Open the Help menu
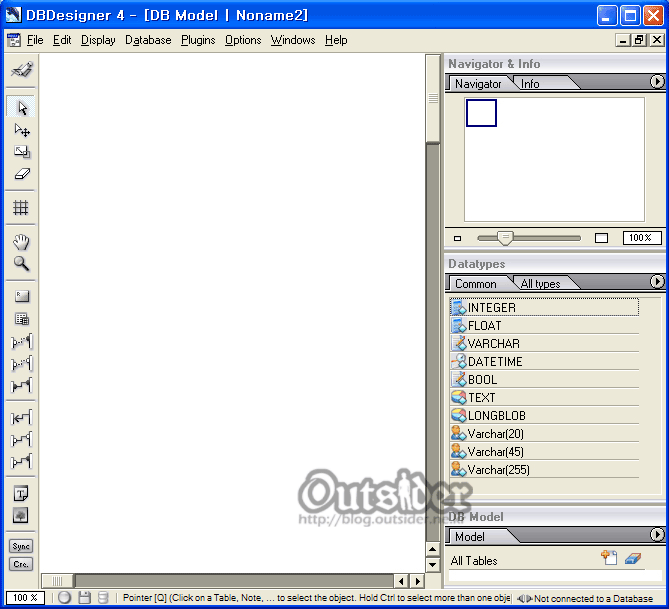 [336, 40]
